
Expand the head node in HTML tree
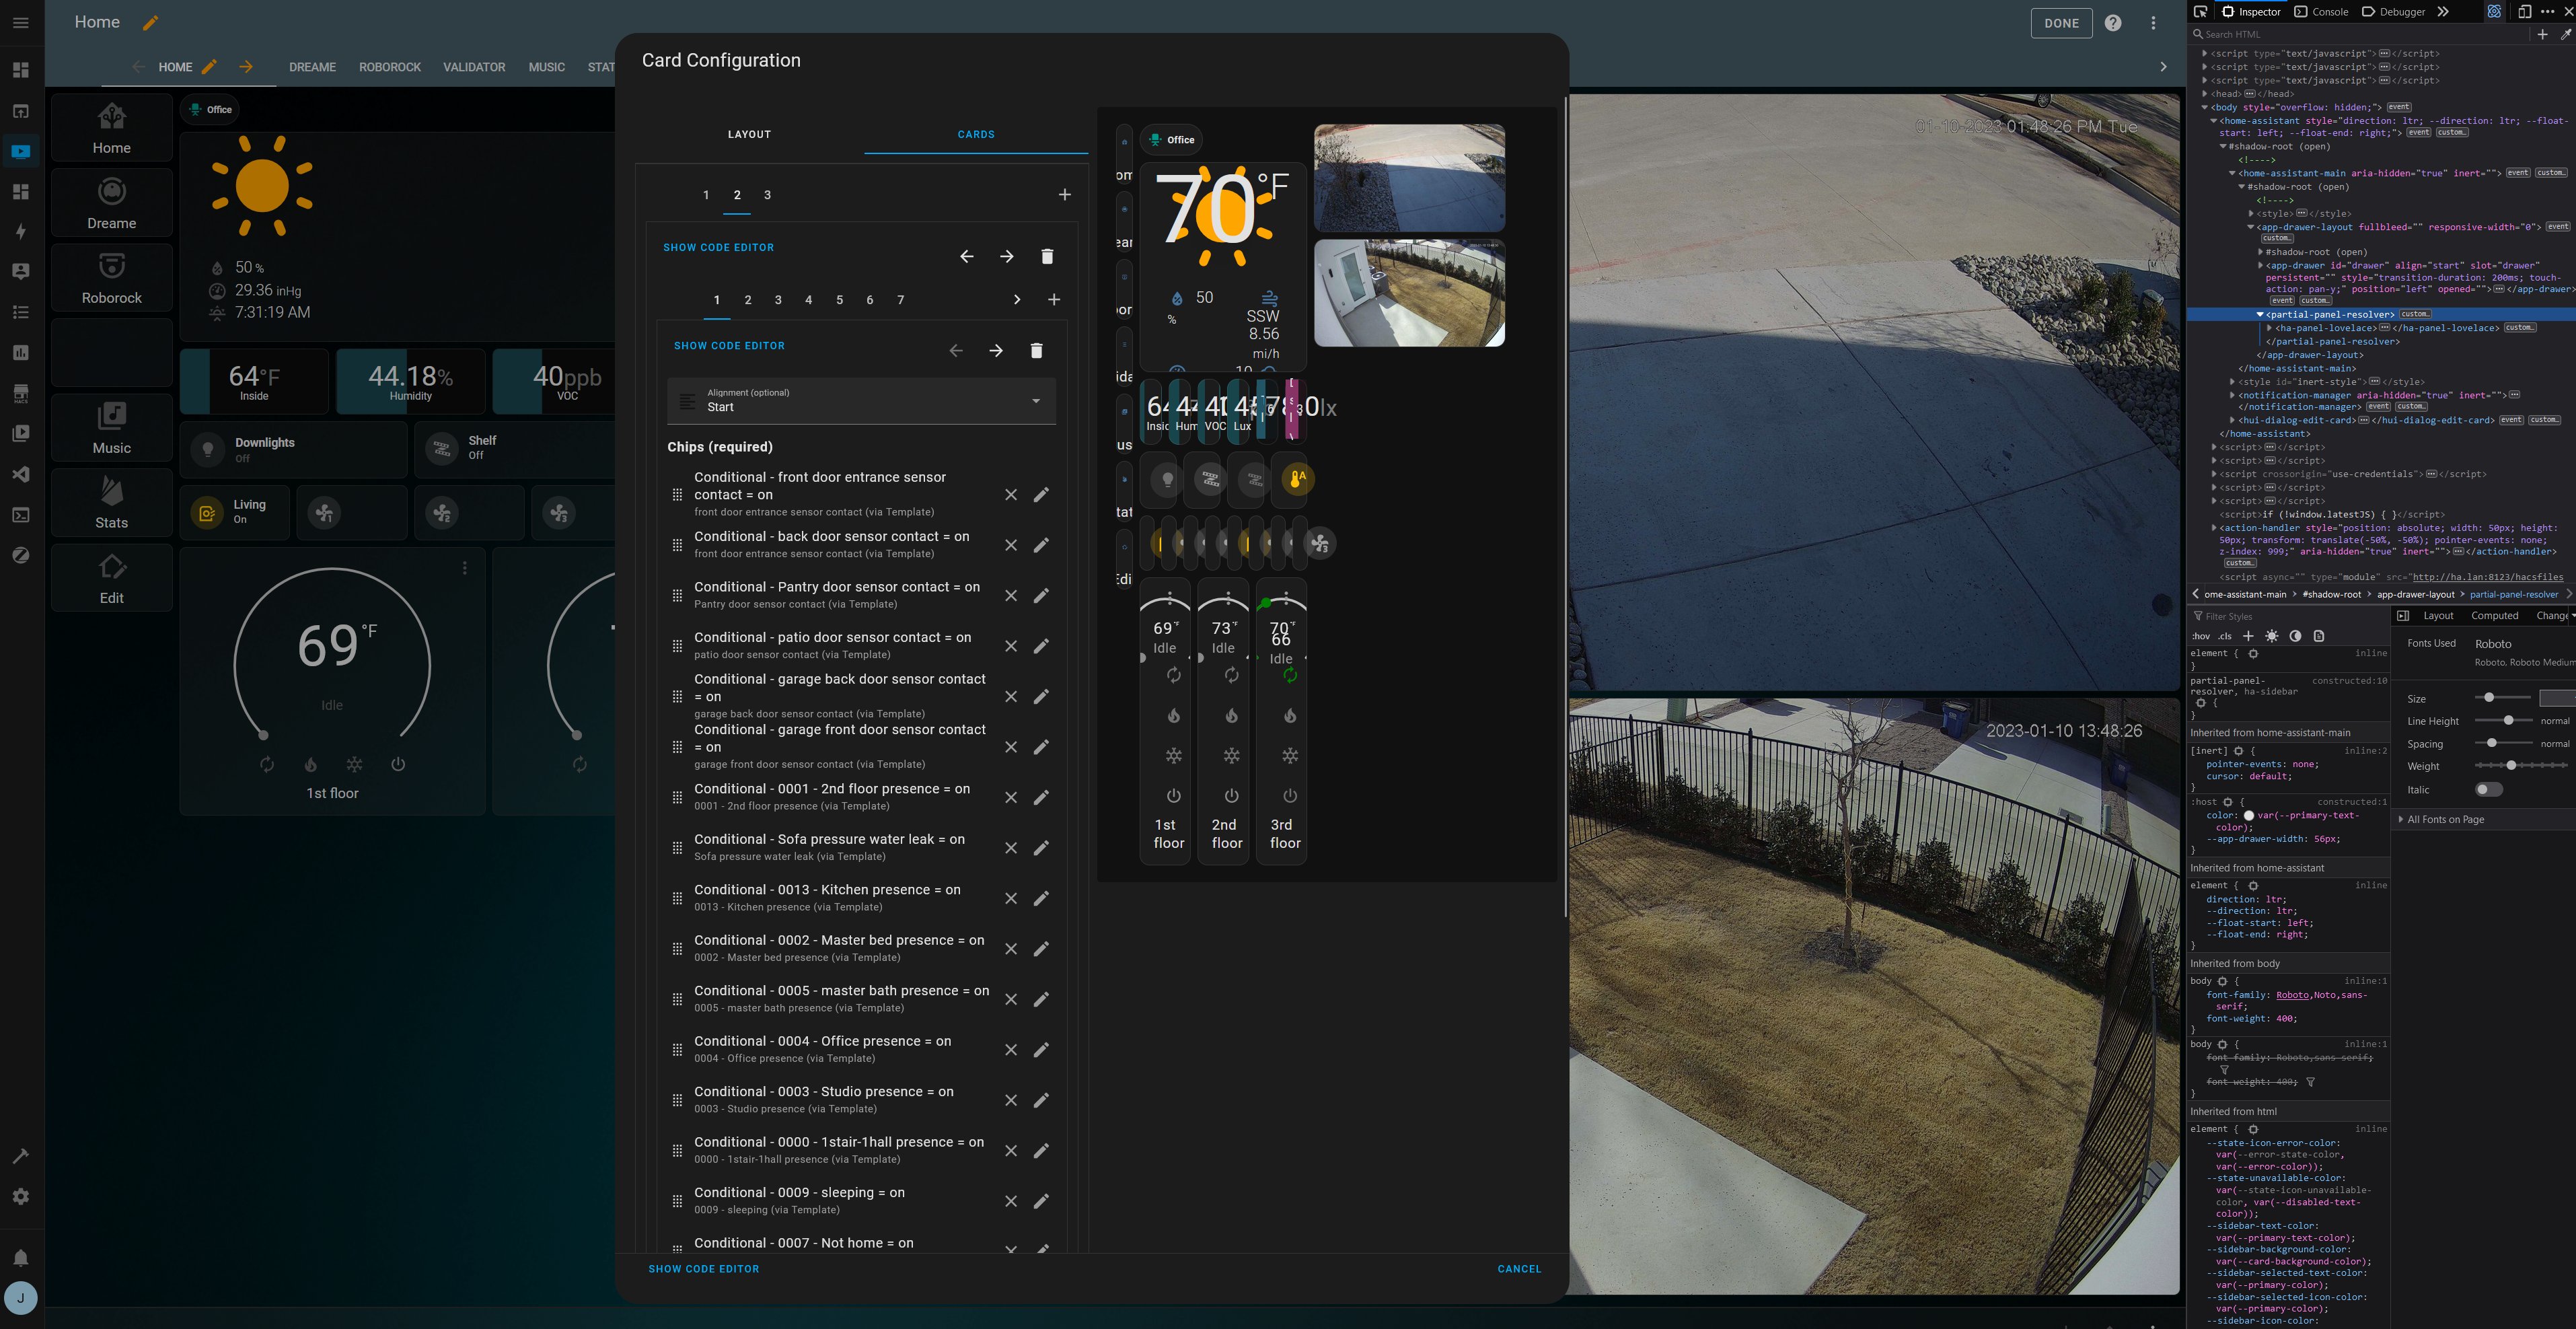2205,94
